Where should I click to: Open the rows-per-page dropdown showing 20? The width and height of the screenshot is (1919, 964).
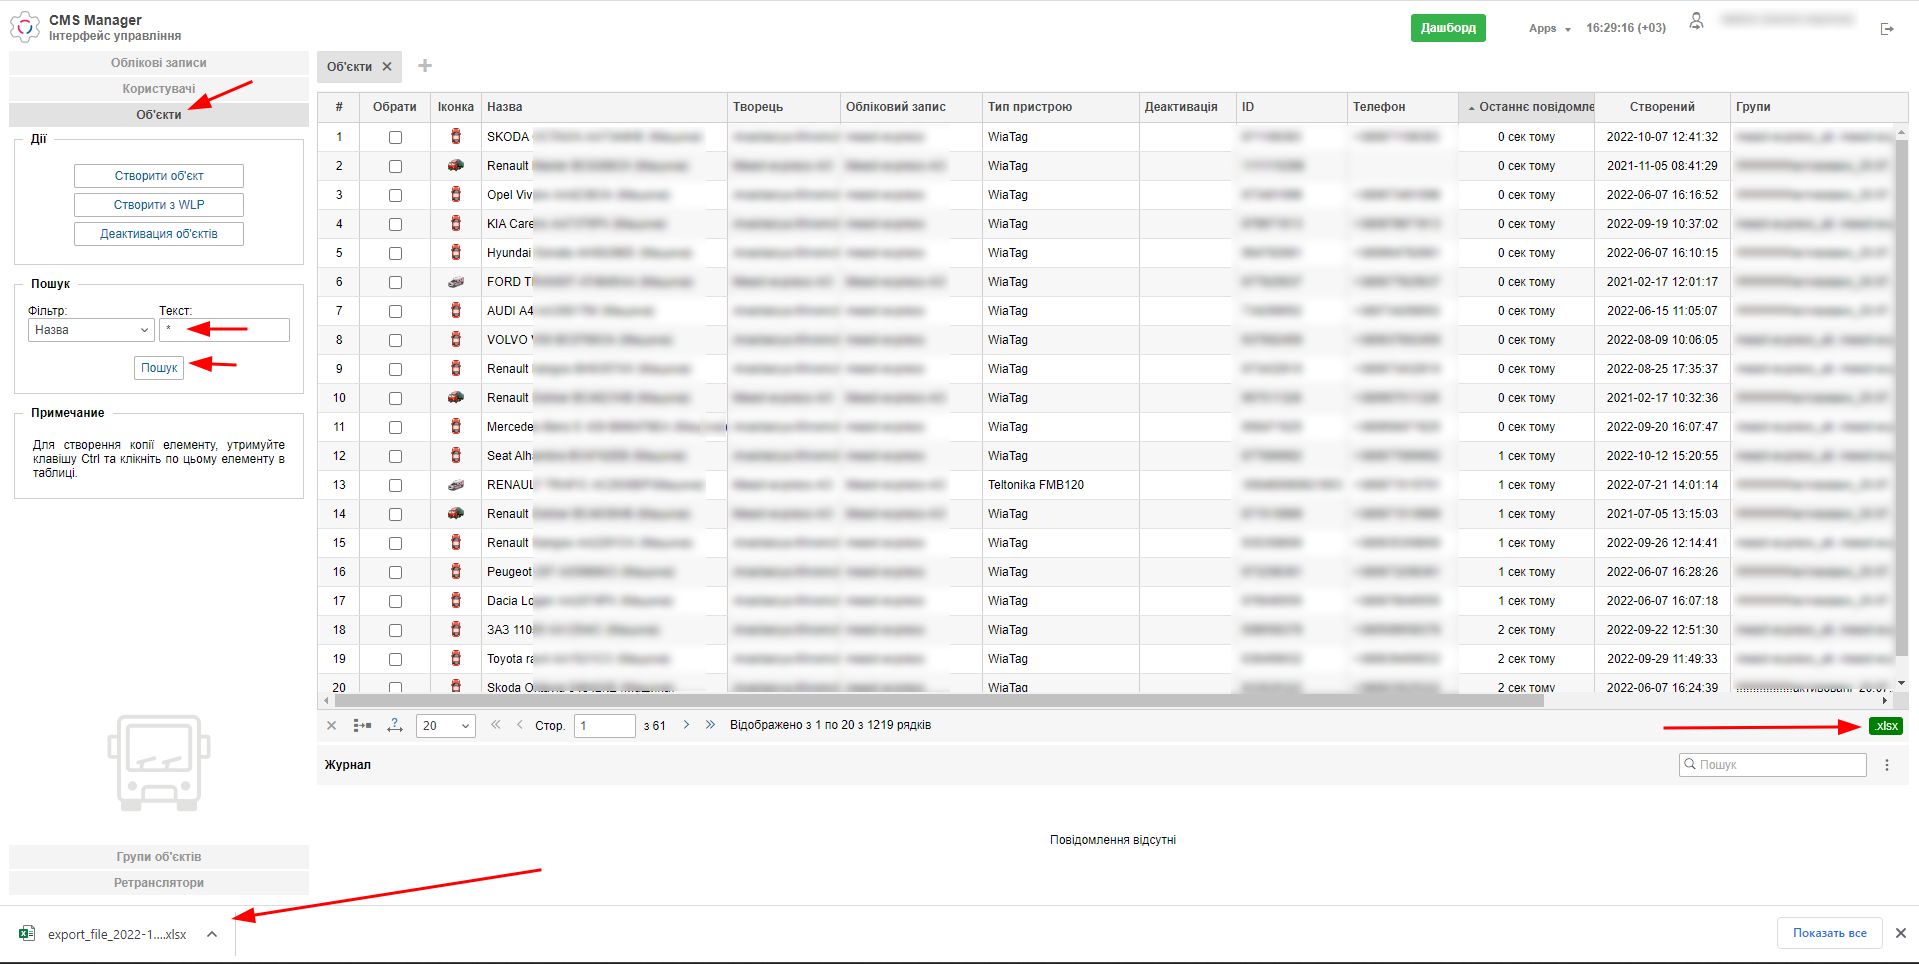point(446,726)
